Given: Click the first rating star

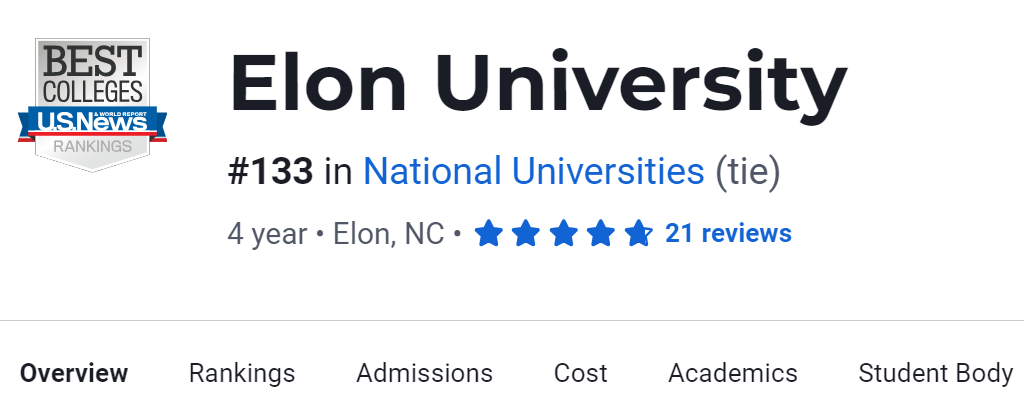Looking at the screenshot, I should point(488,234).
